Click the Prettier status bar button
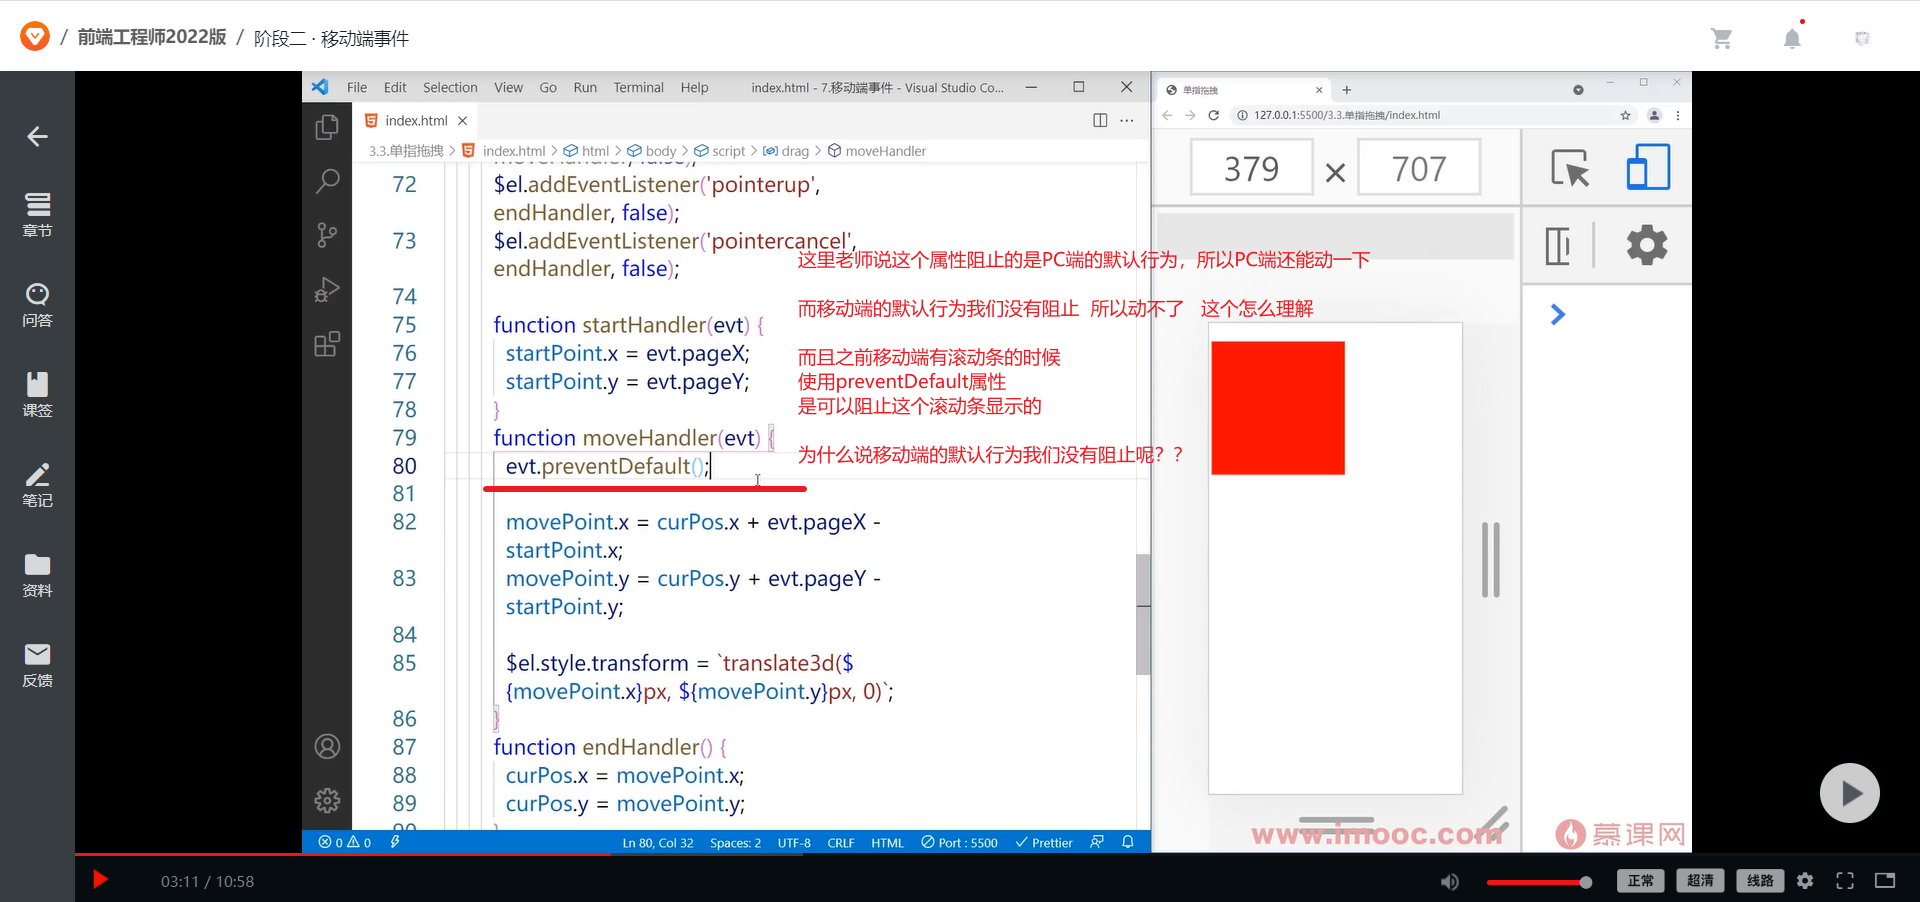The width and height of the screenshot is (1920, 902). point(1044,843)
